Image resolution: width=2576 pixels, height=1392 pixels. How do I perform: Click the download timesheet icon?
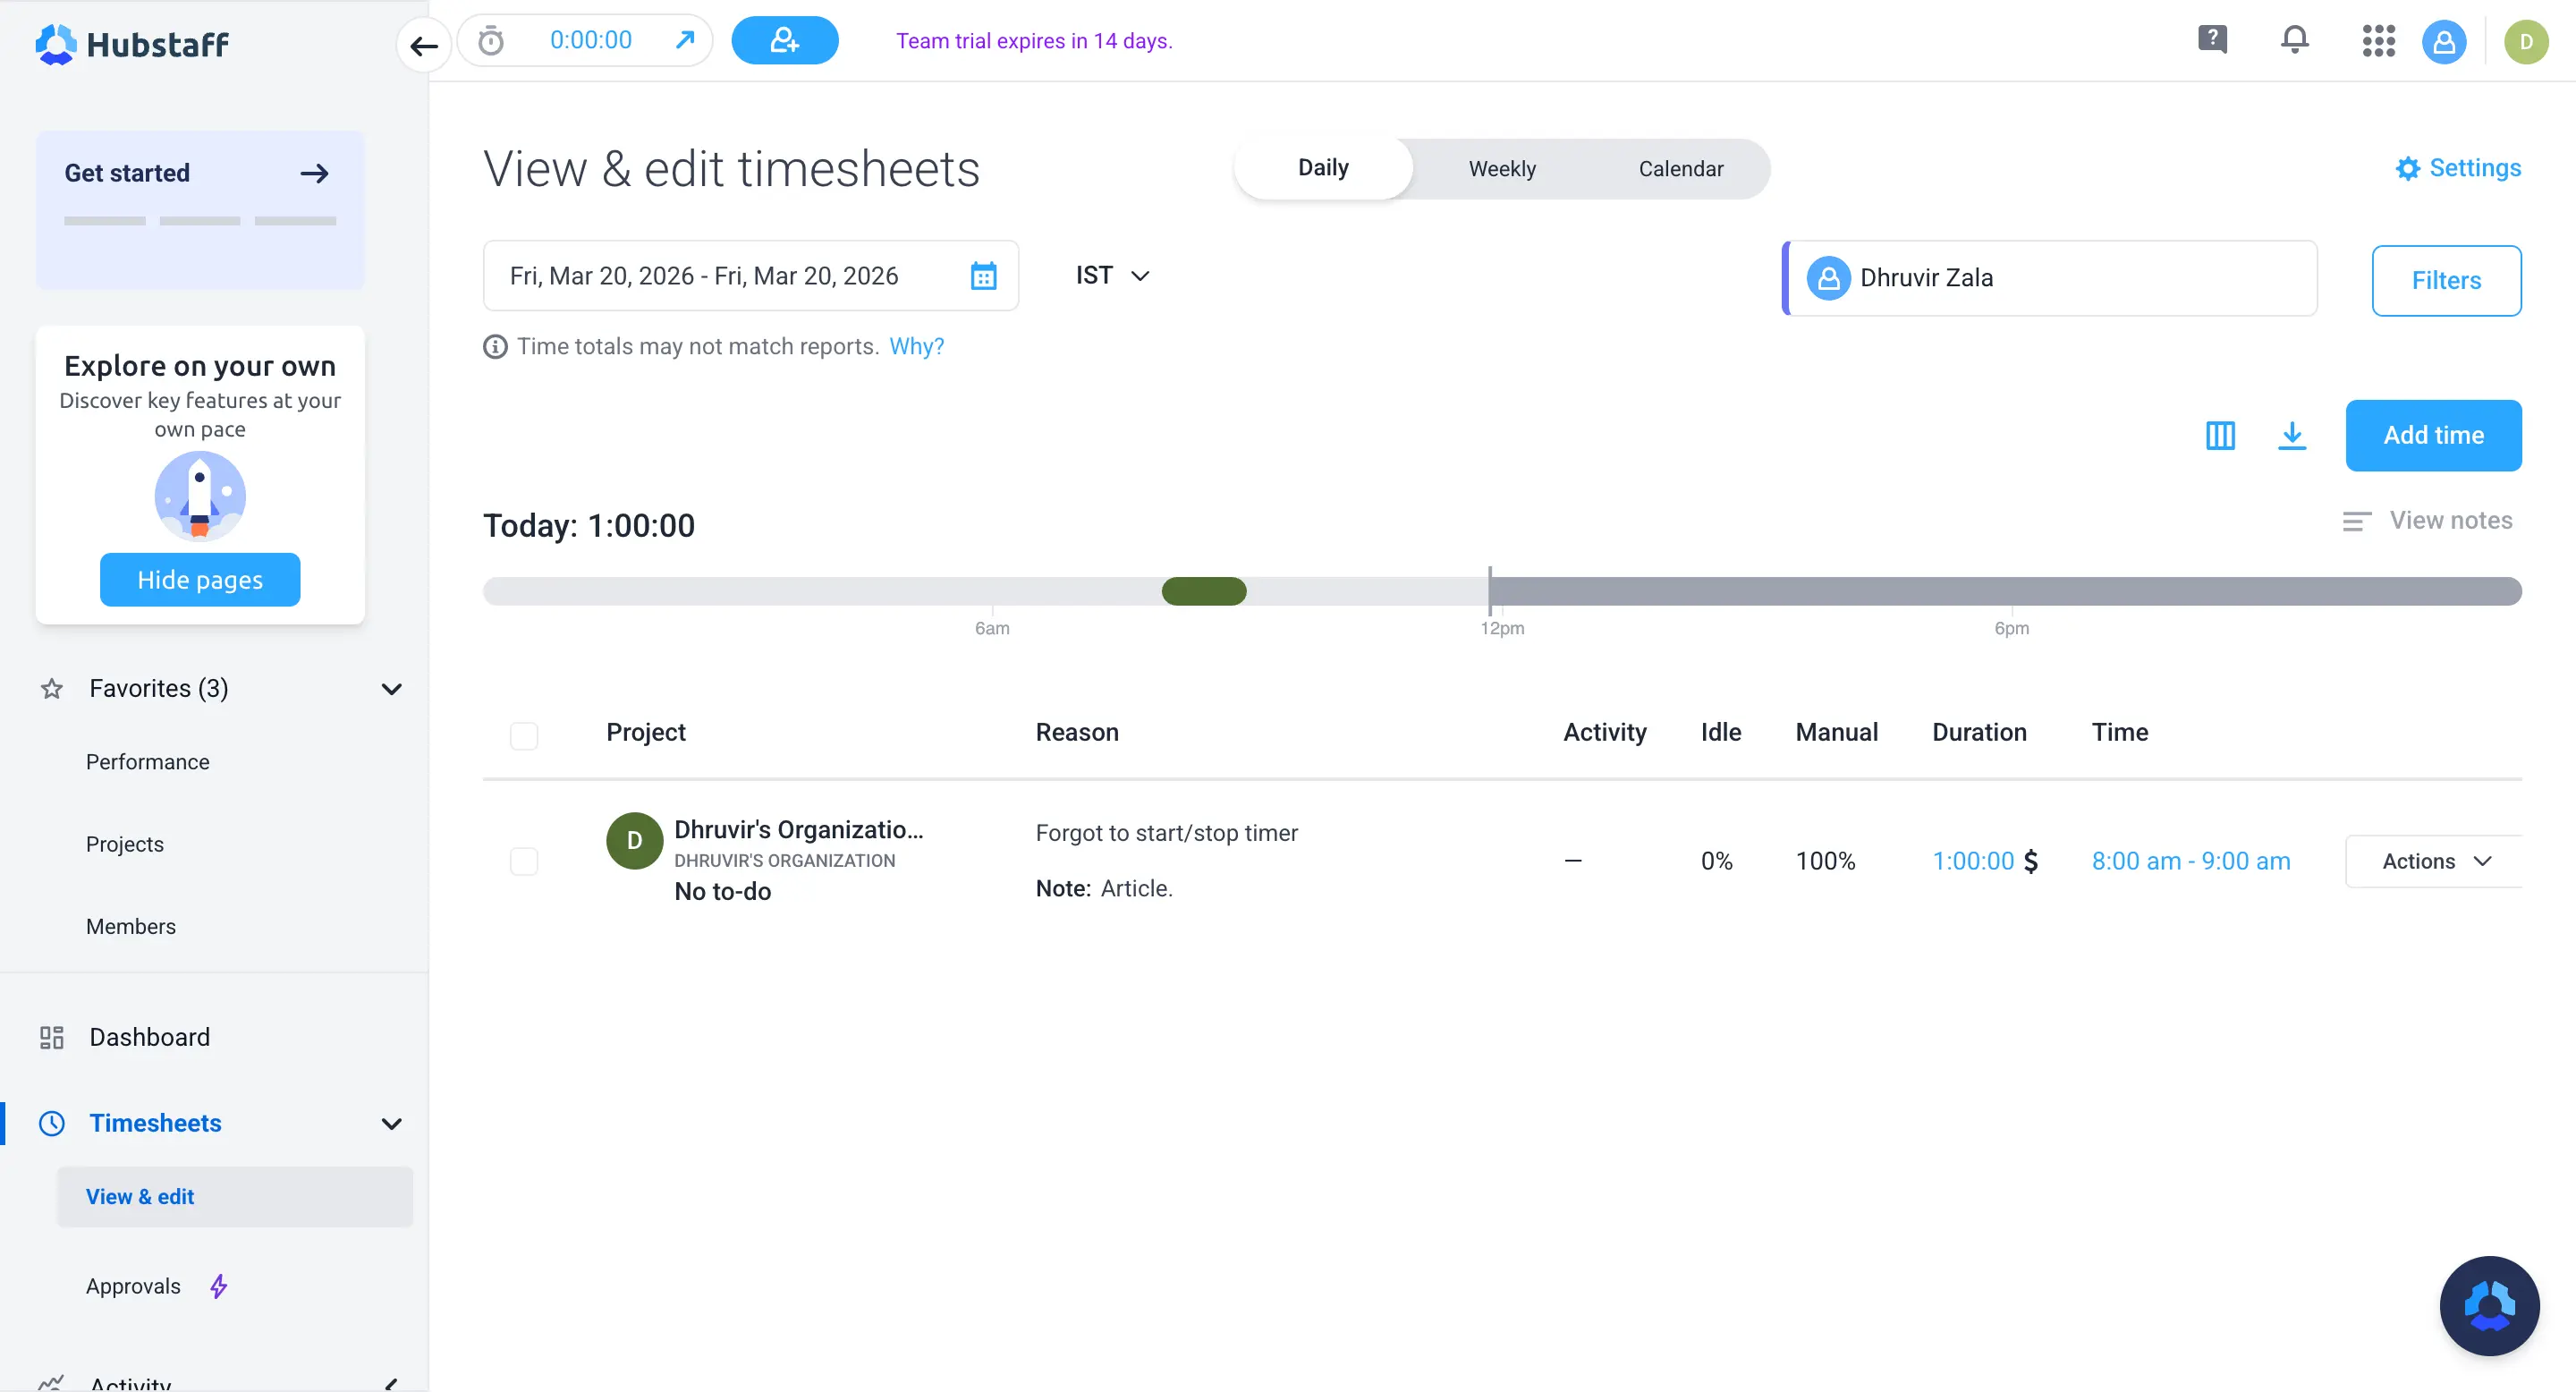[x=2291, y=435]
